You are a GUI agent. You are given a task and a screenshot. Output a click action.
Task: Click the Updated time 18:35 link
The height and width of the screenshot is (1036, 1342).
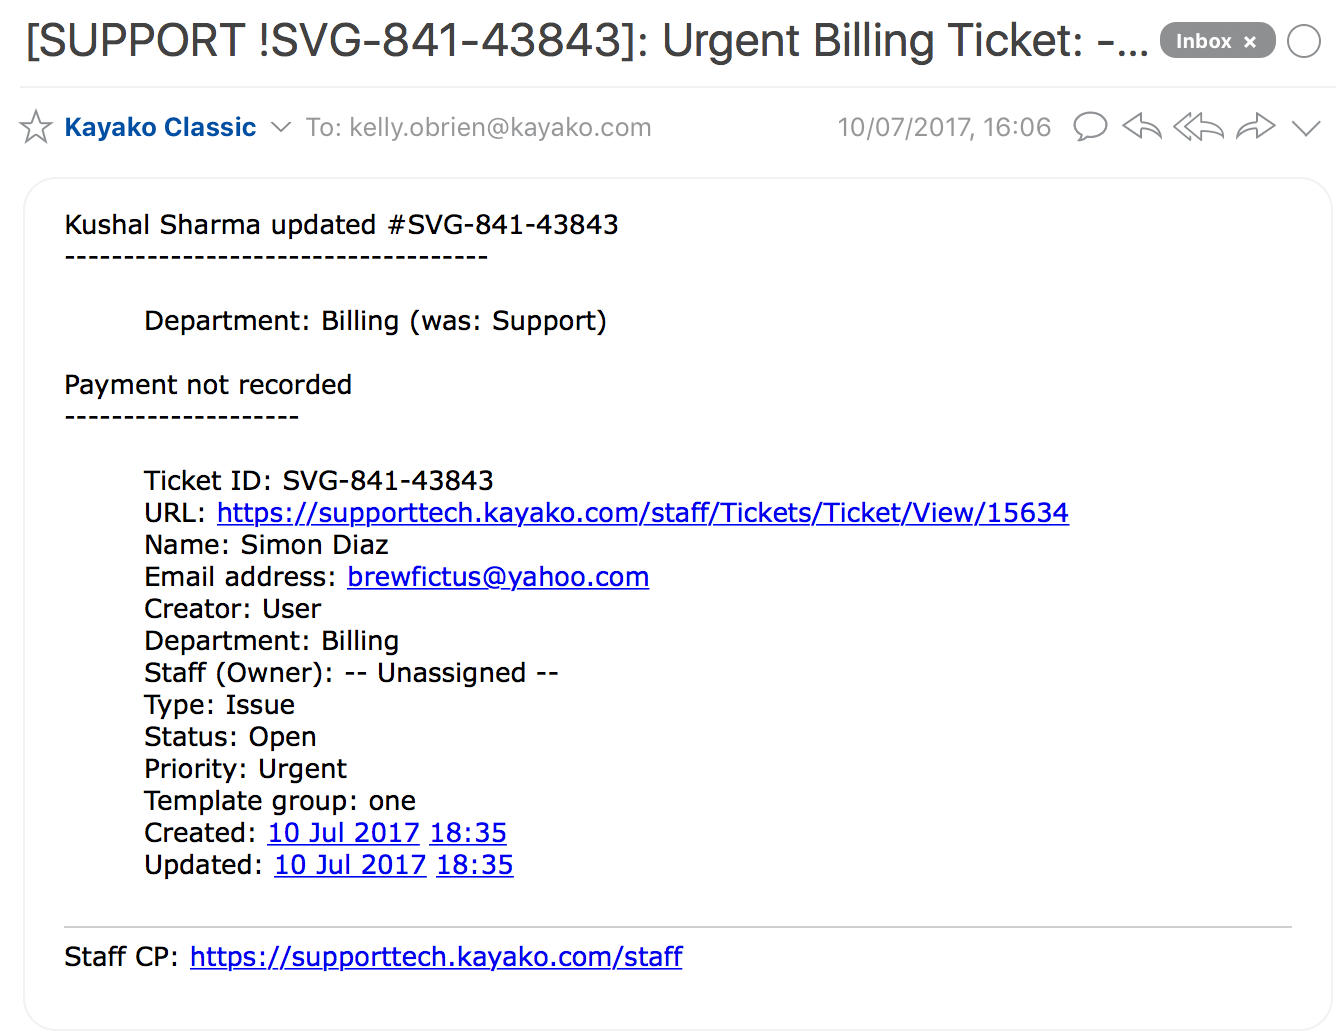coord(475,865)
